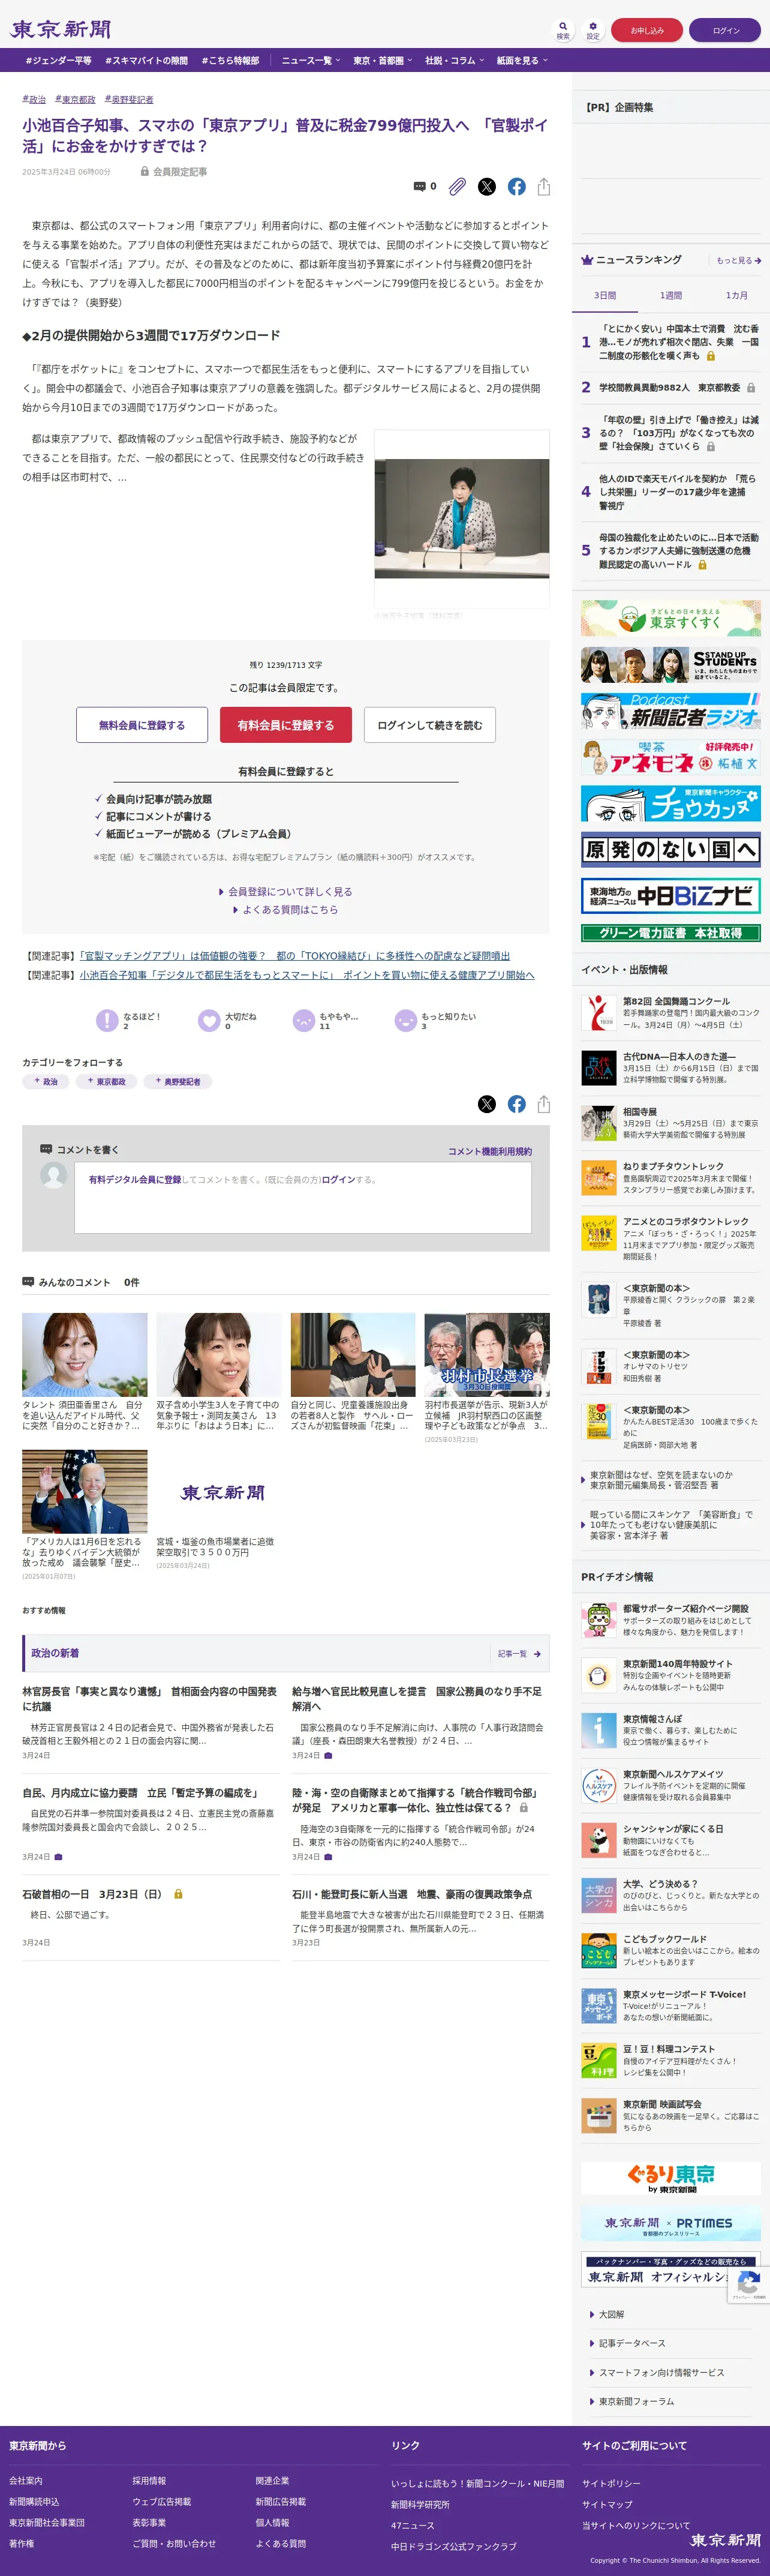Open シャンシャンが家にくる日 panda icon
770x2576 pixels.
tap(599, 1839)
